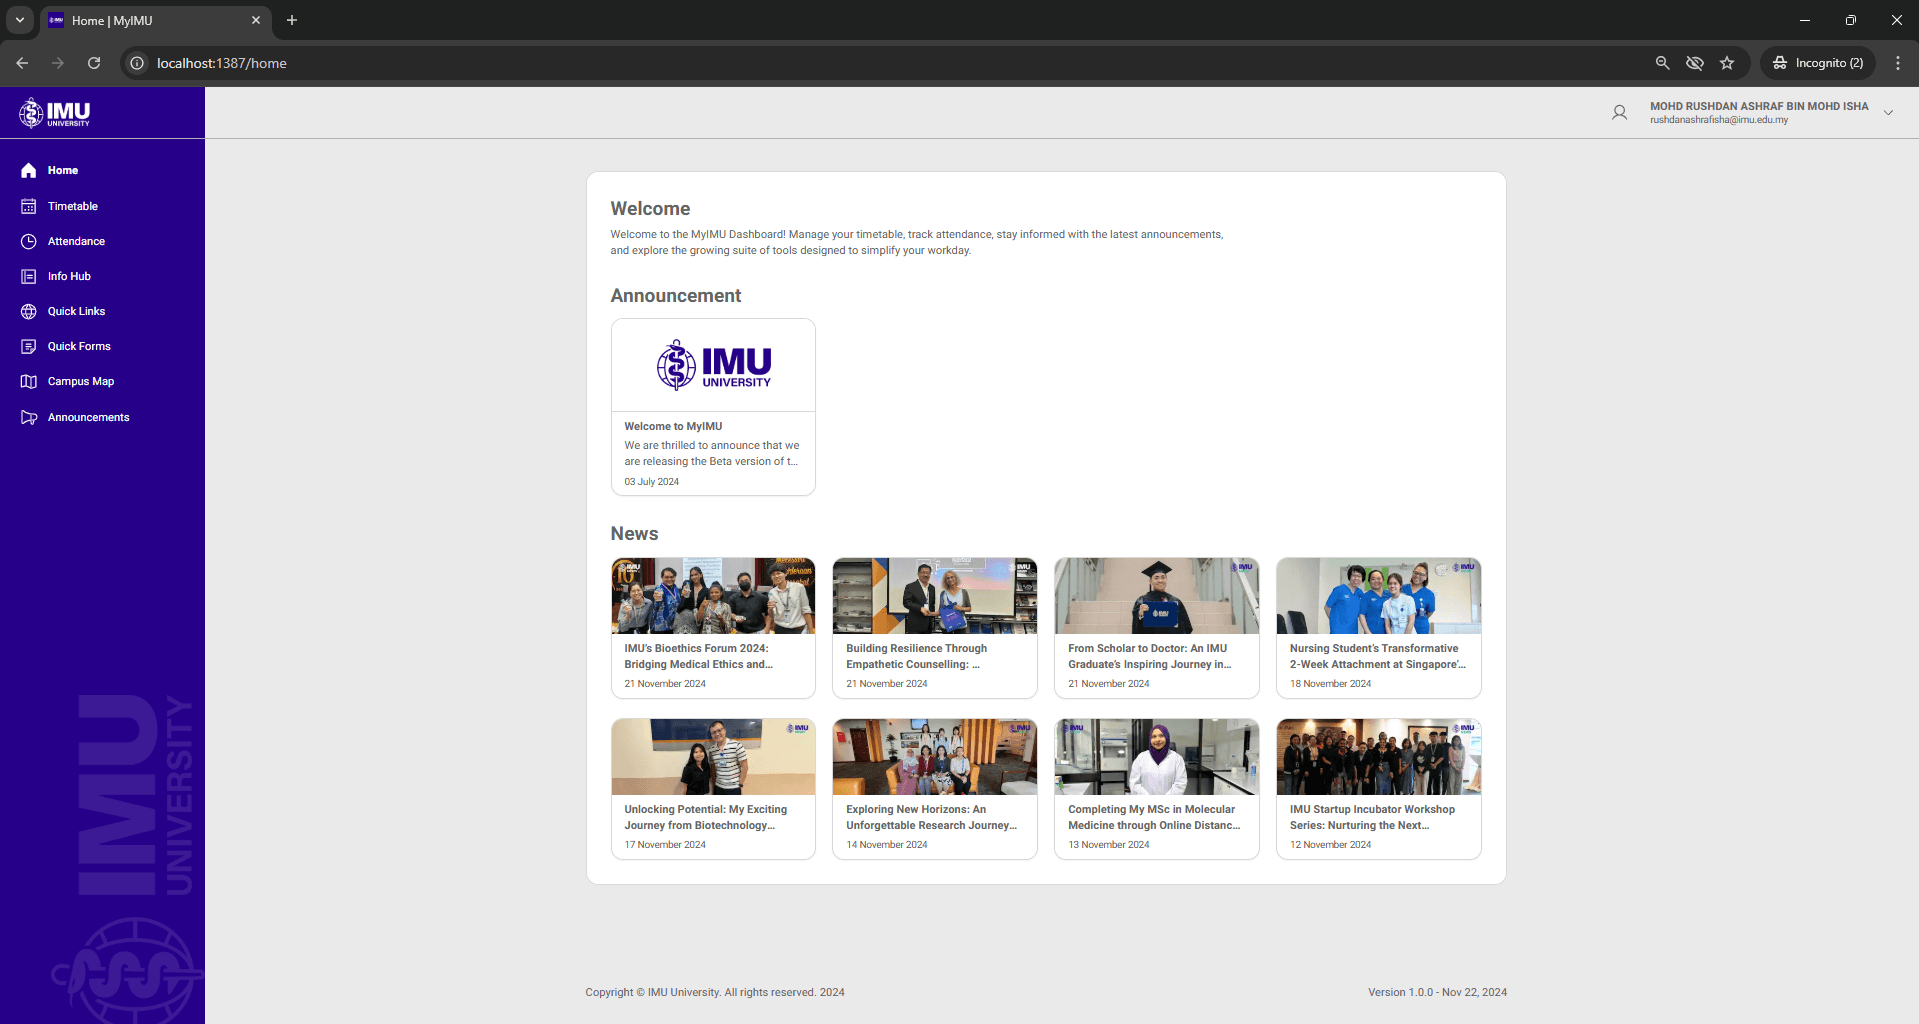Open Quick Forms using its icon

click(29, 346)
